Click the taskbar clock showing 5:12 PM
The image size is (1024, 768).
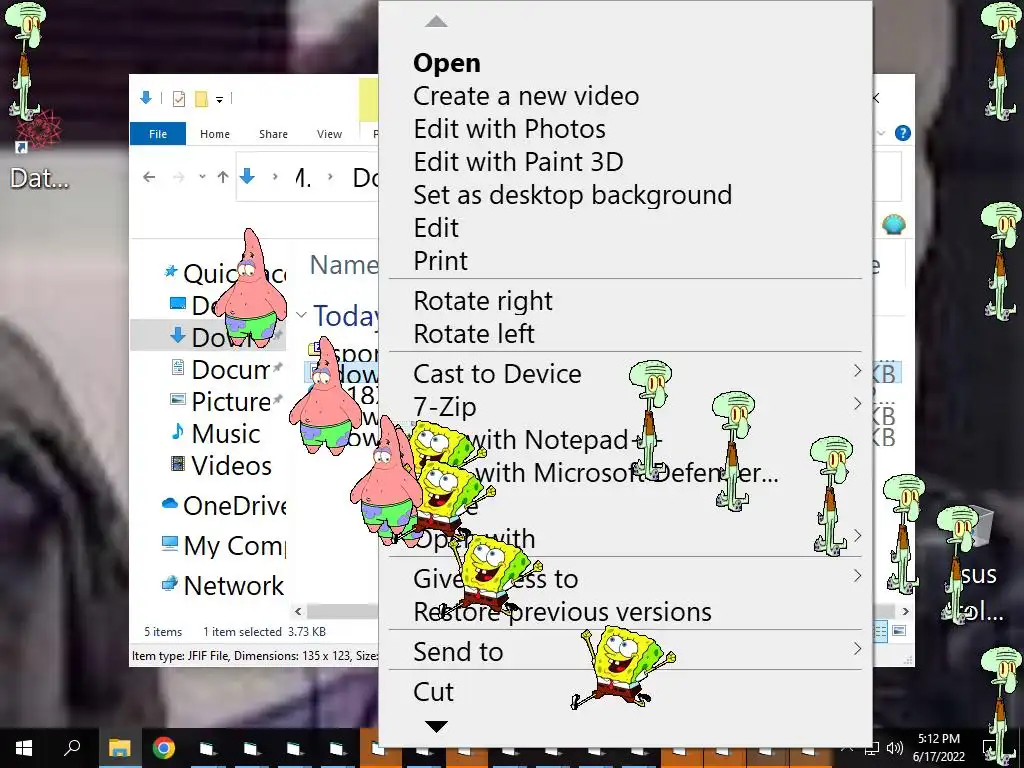coord(938,748)
